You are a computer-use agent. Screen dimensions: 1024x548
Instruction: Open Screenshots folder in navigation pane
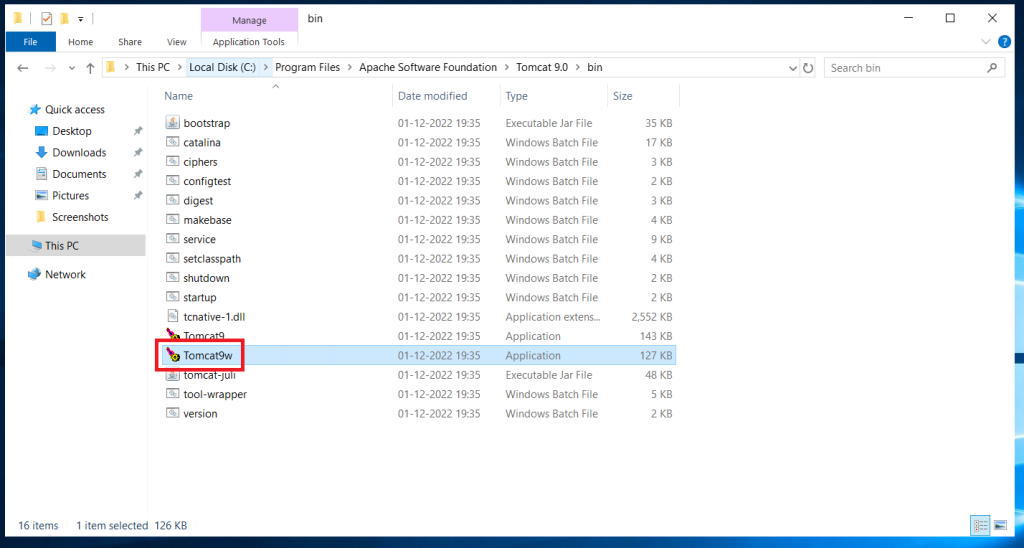tap(80, 217)
